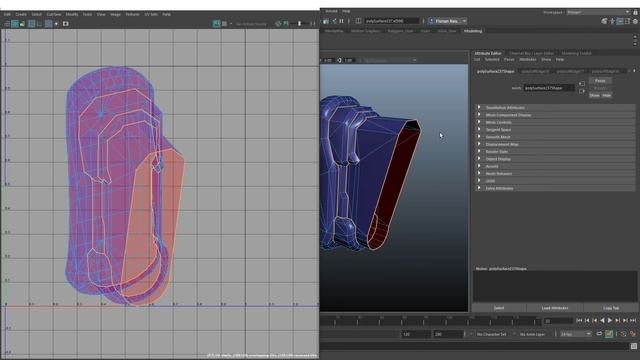Open the Workspace dropdown
Viewport: 640px width, 360px height.
pos(598,12)
